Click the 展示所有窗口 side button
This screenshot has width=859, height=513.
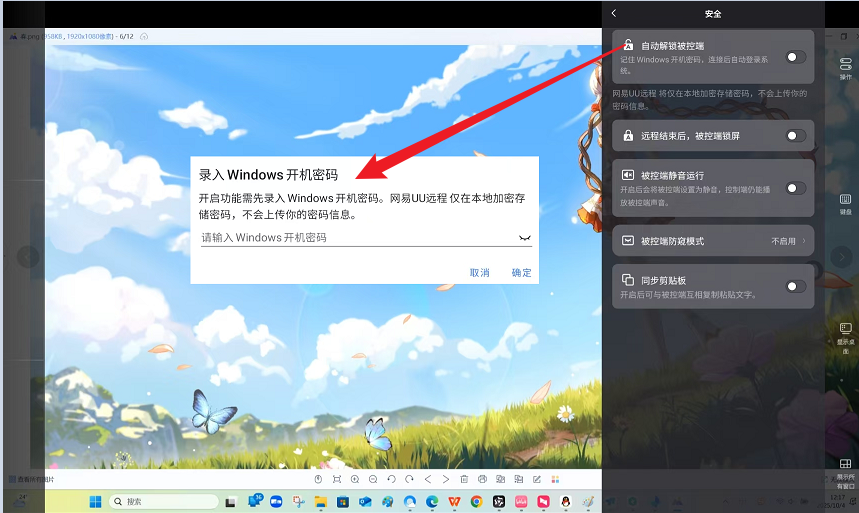(x=845, y=474)
